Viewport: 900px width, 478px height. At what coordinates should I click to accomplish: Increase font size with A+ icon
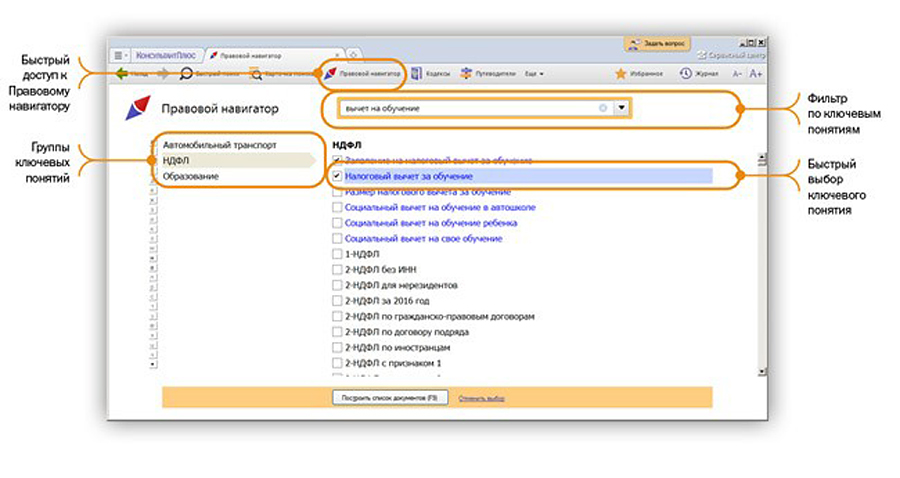755,74
